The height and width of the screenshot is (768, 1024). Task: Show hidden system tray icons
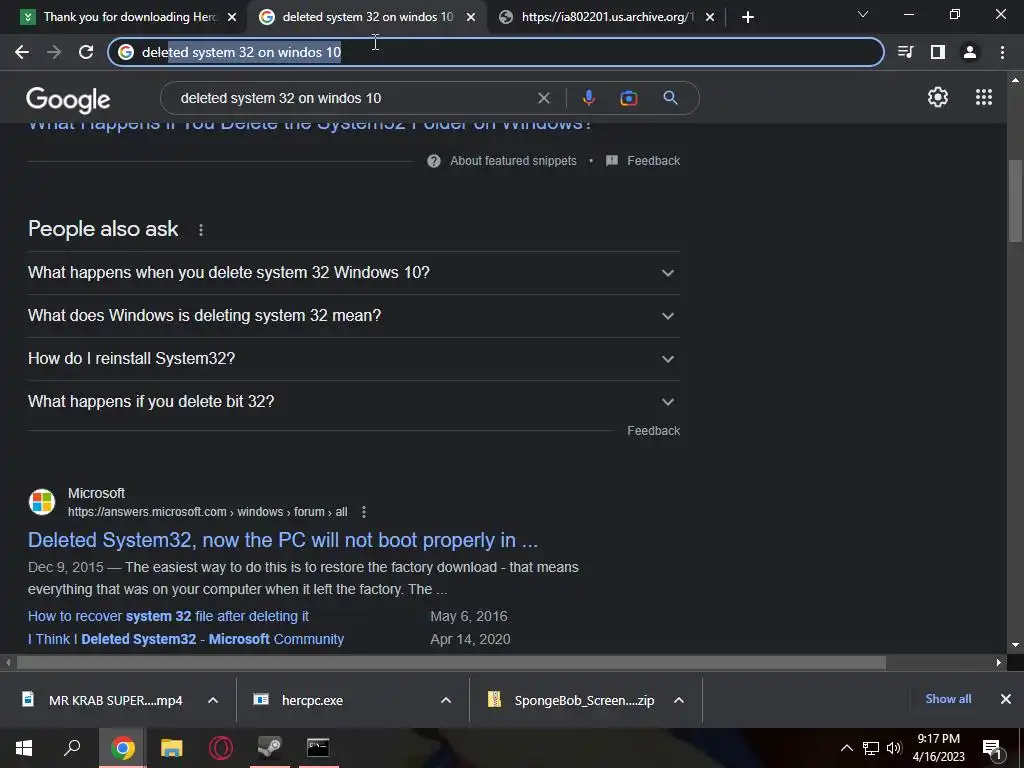(846, 748)
